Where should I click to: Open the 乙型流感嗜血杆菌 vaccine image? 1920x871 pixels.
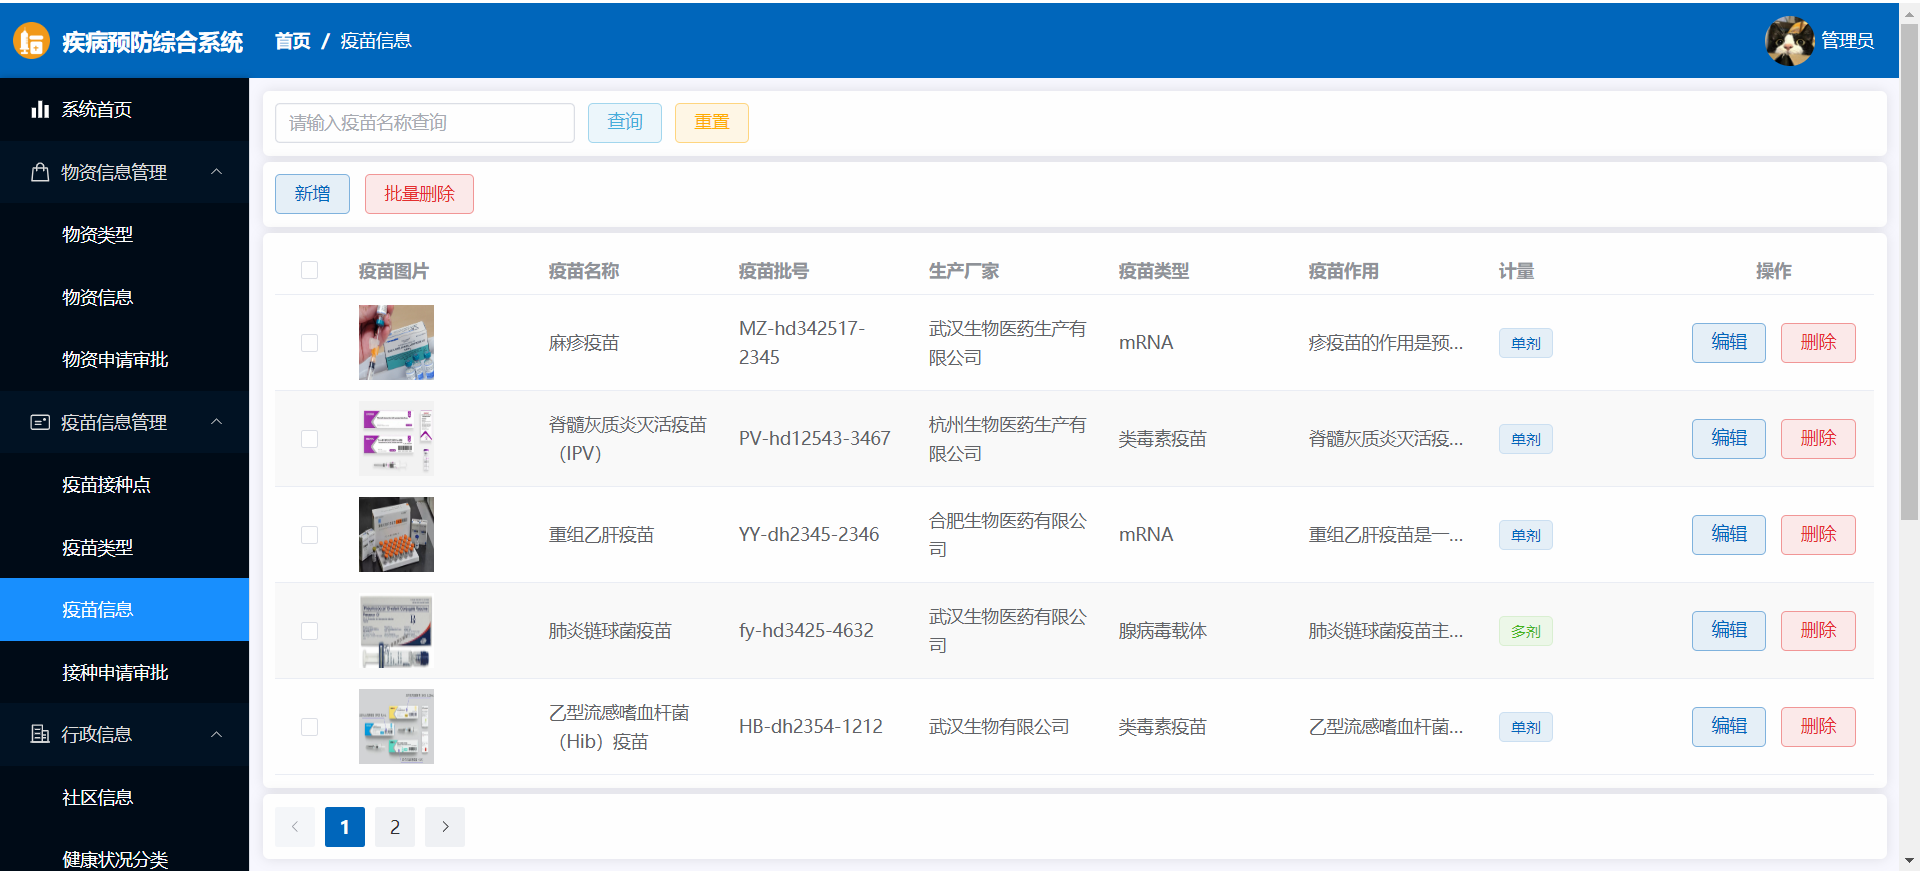pyautogui.click(x=396, y=726)
